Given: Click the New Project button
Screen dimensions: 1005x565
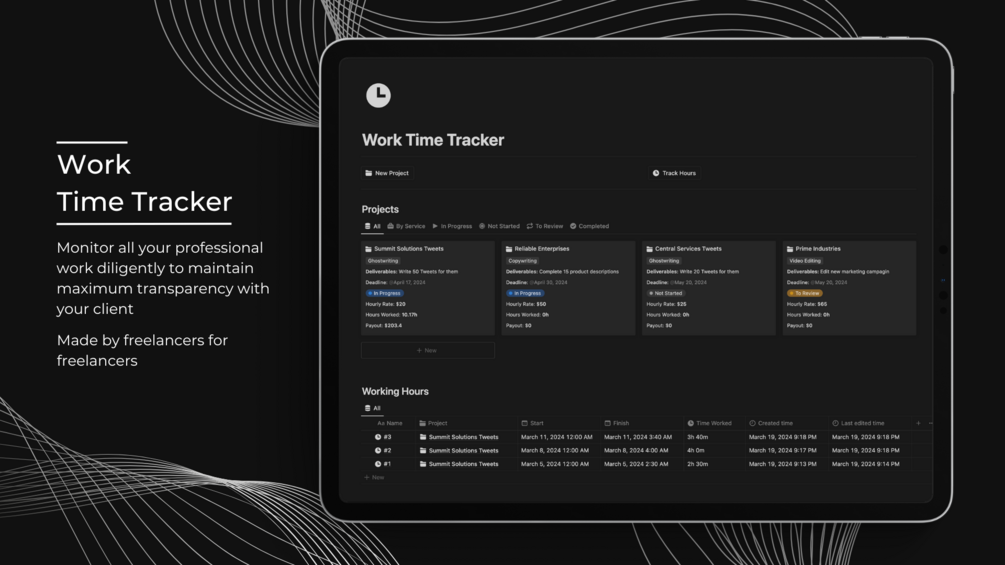Looking at the screenshot, I should (387, 173).
